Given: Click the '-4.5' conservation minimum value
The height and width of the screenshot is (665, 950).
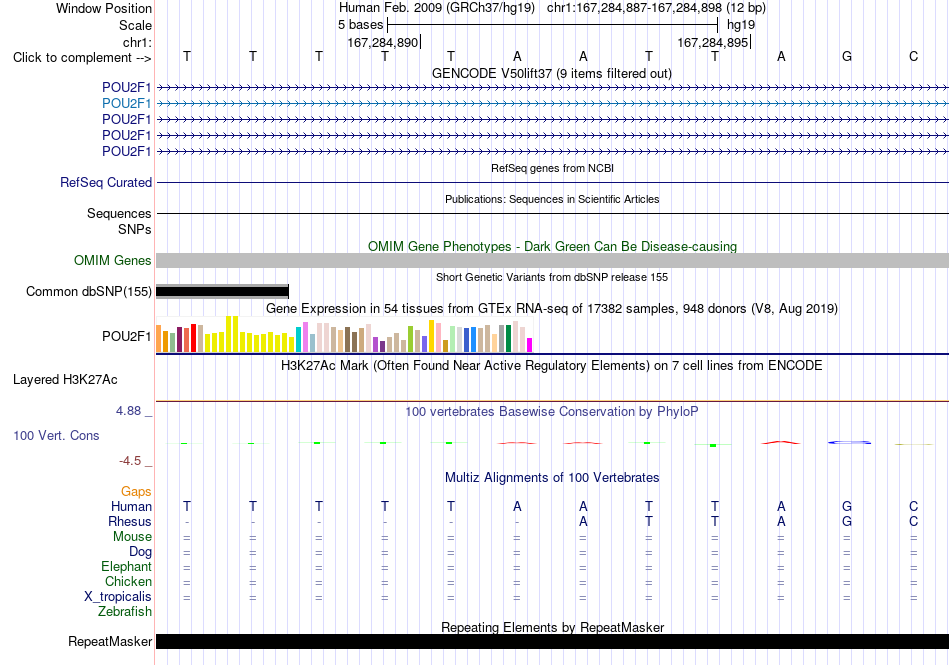Looking at the screenshot, I should pos(130,461).
